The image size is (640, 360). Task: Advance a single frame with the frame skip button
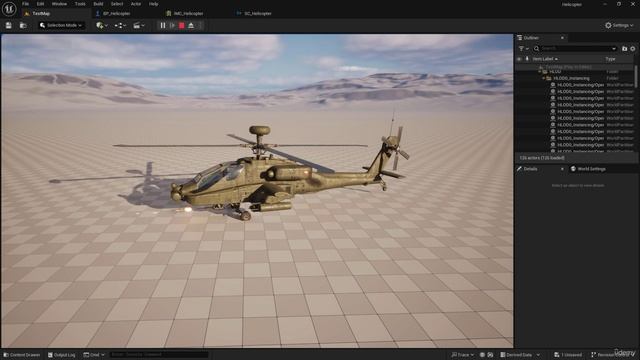[x=172, y=25]
